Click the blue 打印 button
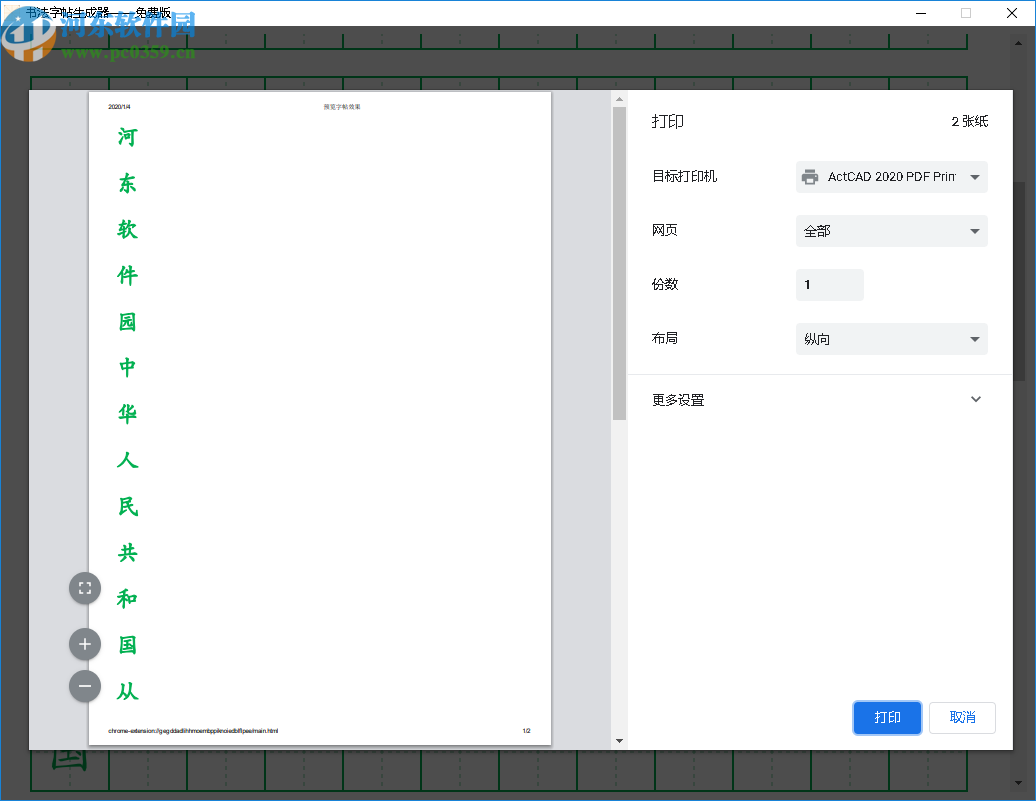 pyautogui.click(x=887, y=718)
